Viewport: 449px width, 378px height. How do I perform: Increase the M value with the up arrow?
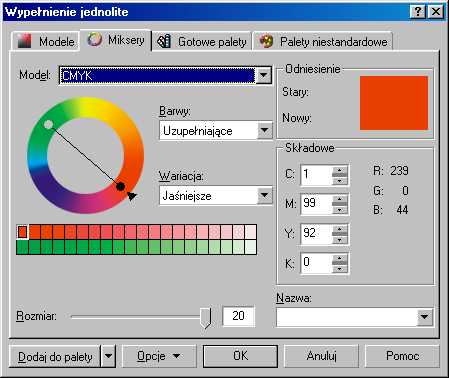pyautogui.click(x=340, y=199)
